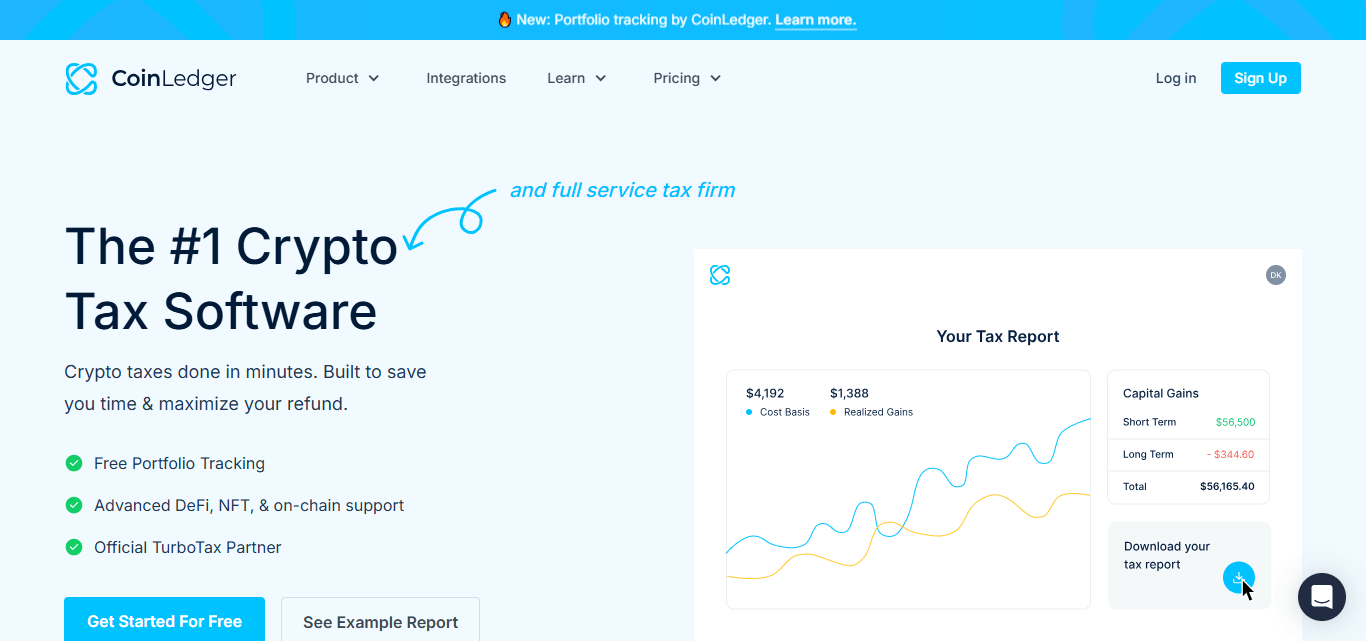Click the fire emoji in the announcement banner
This screenshot has width=1366, height=641.
click(x=505, y=19)
